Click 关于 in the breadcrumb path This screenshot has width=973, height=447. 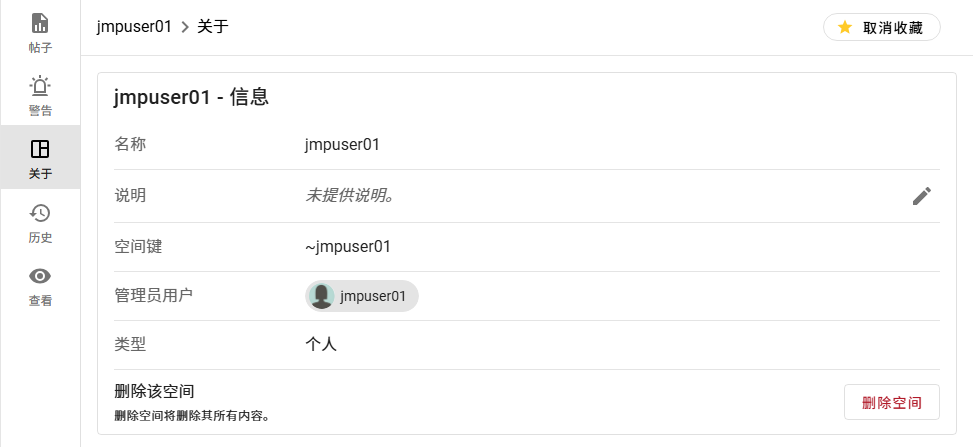click(213, 27)
